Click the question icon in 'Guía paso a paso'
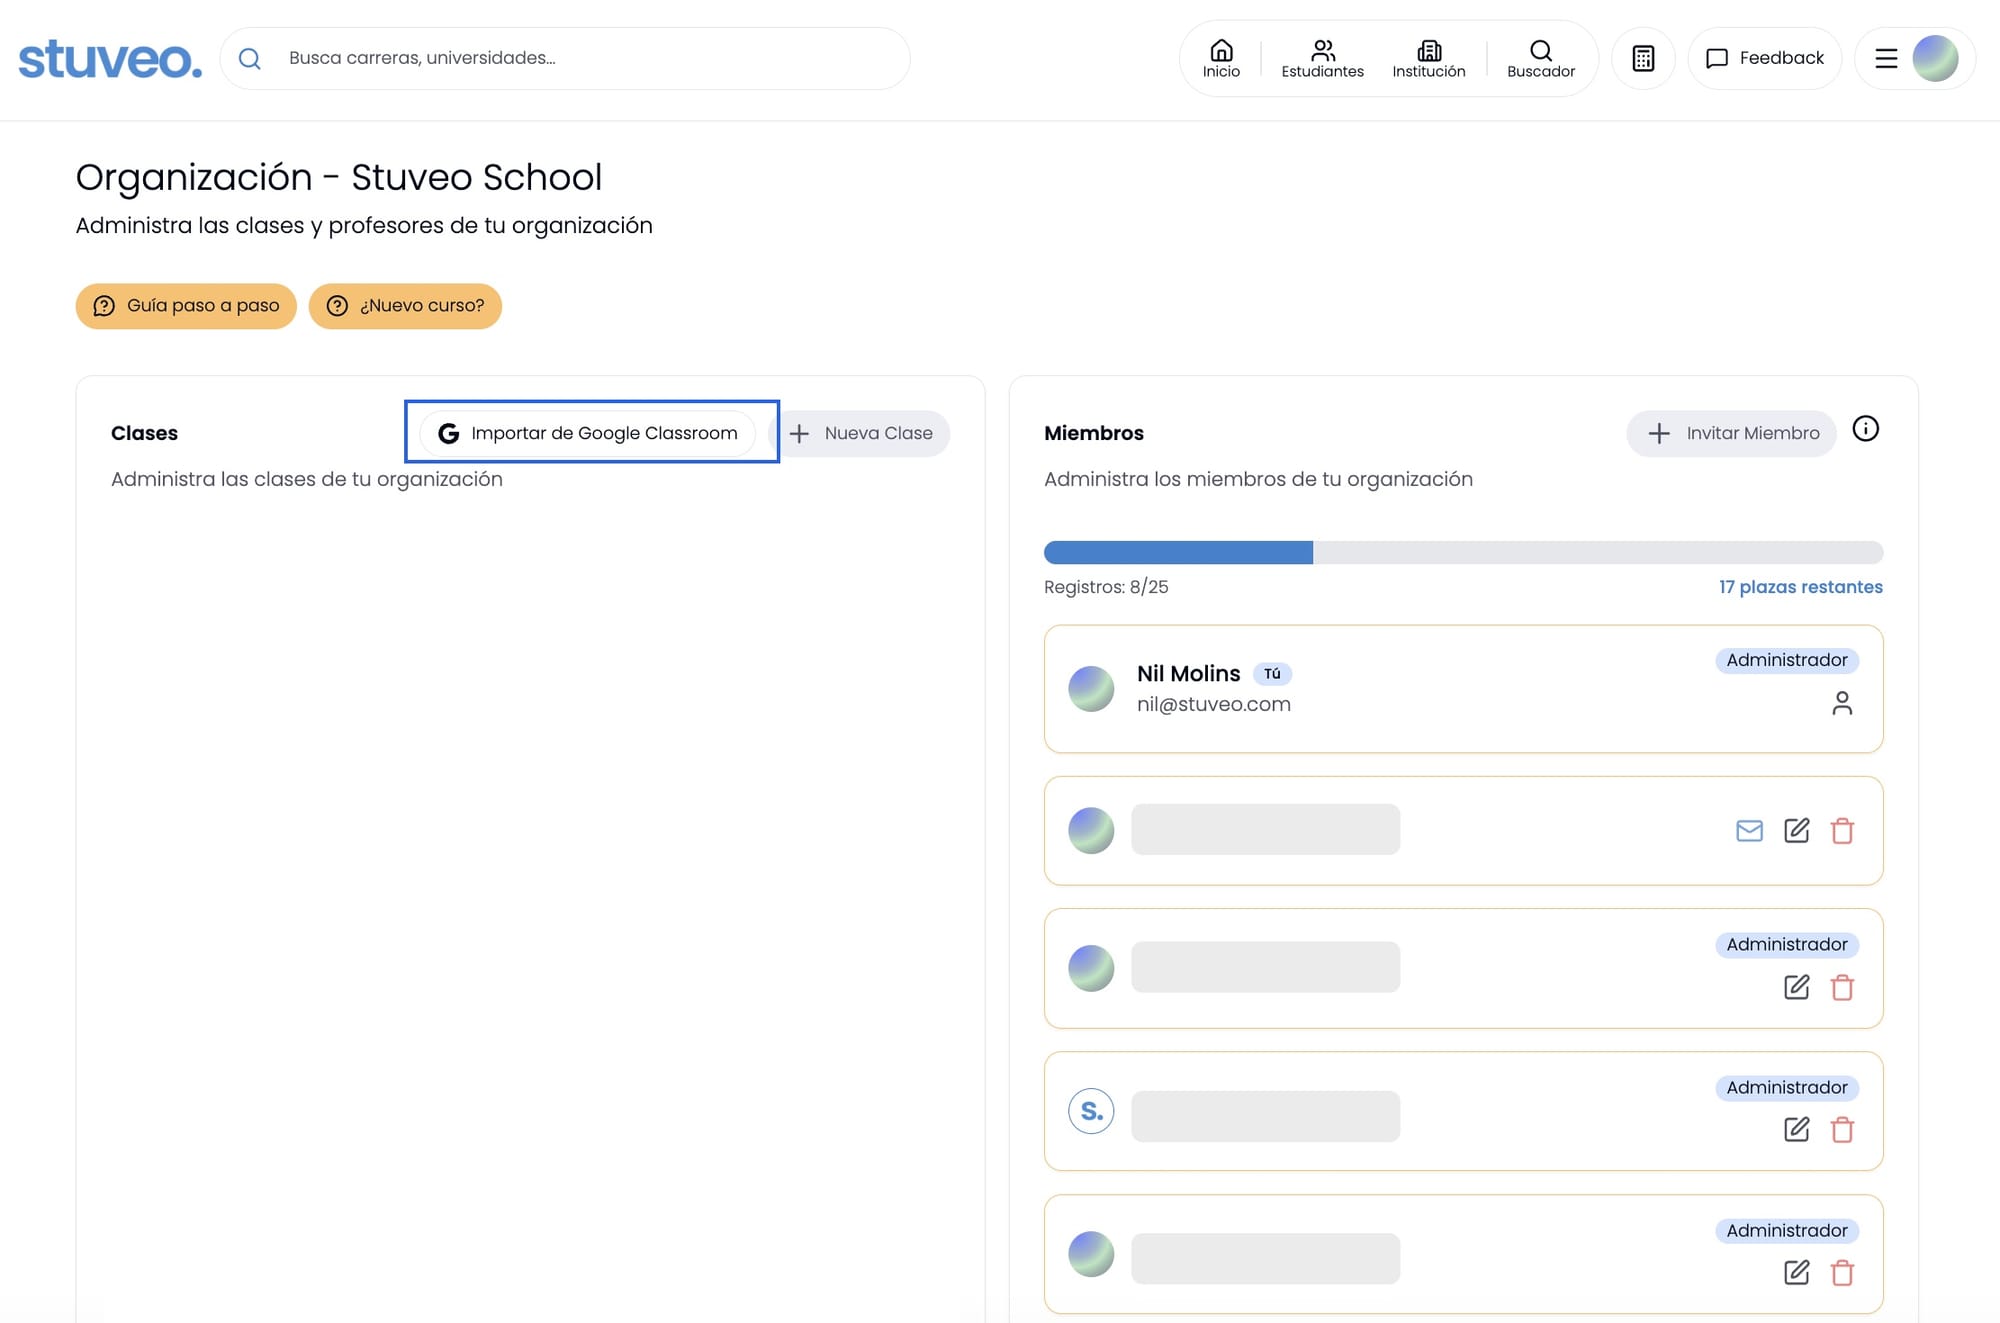The image size is (2000, 1323). pyautogui.click(x=104, y=306)
